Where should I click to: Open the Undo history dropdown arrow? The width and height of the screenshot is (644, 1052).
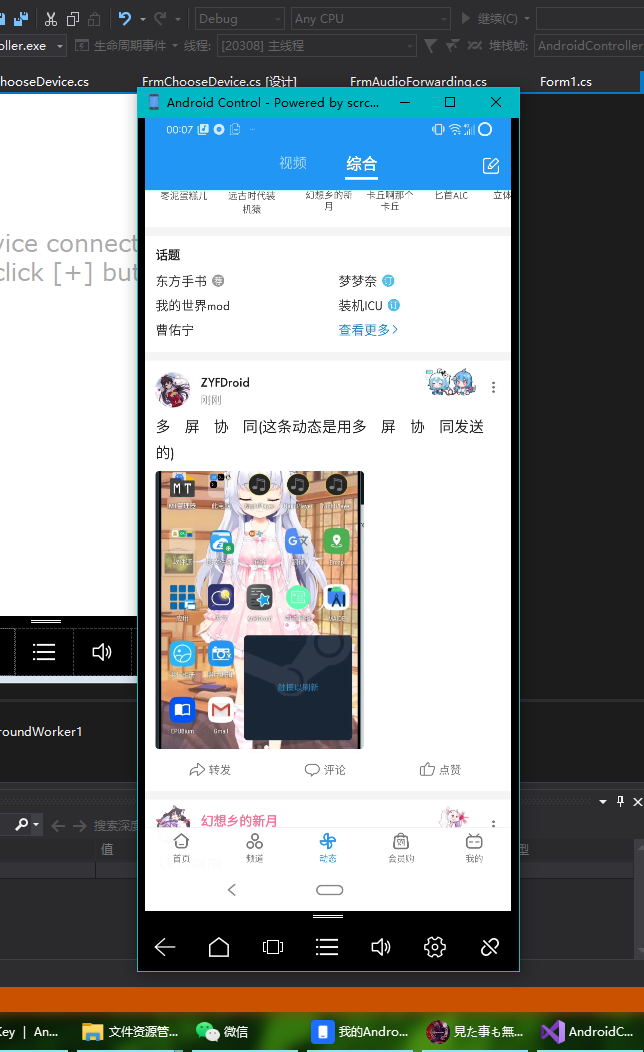(143, 19)
